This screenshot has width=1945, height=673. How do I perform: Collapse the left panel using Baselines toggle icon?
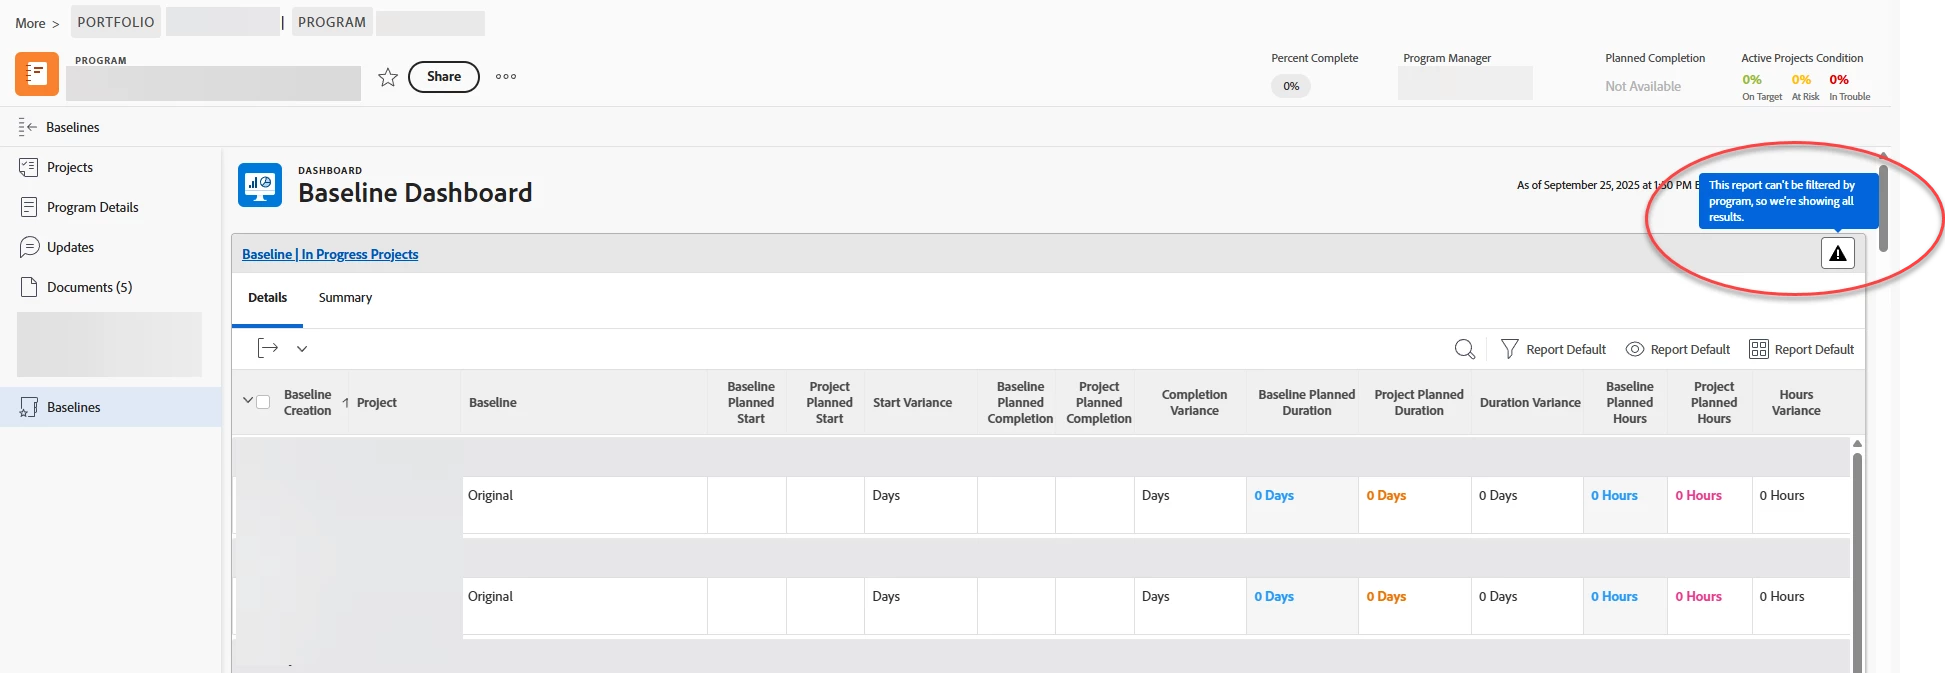(x=28, y=127)
